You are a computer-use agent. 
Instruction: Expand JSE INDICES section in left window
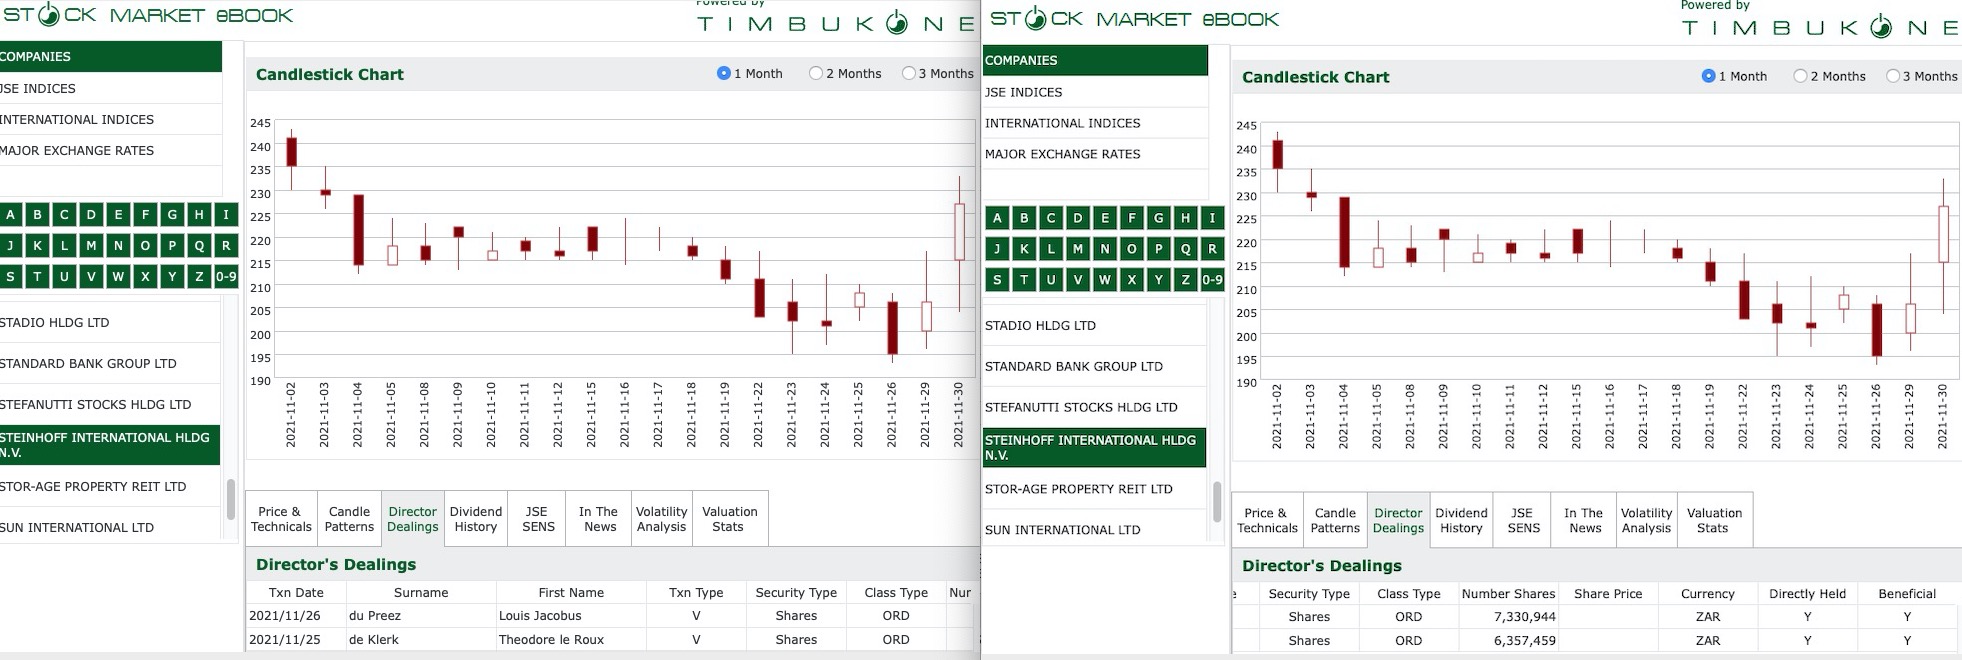(38, 88)
